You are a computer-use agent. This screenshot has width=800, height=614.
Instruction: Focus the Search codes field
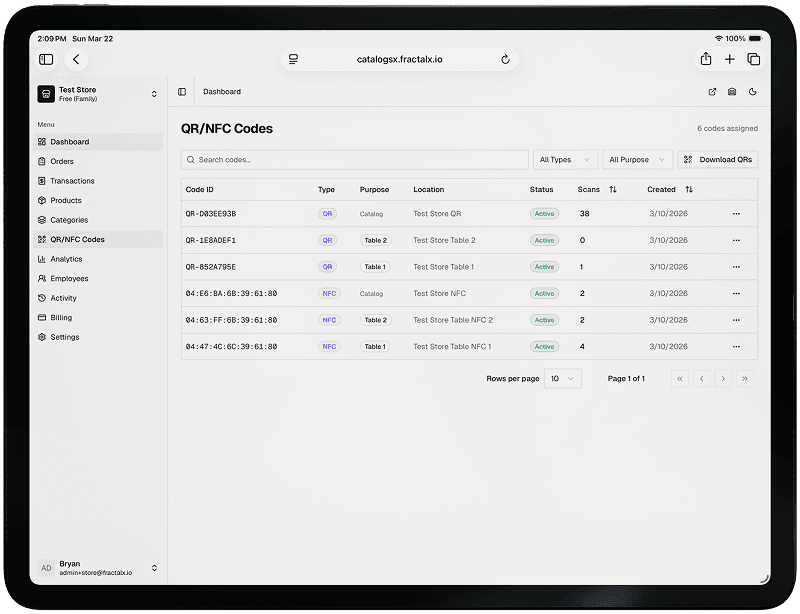click(355, 160)
